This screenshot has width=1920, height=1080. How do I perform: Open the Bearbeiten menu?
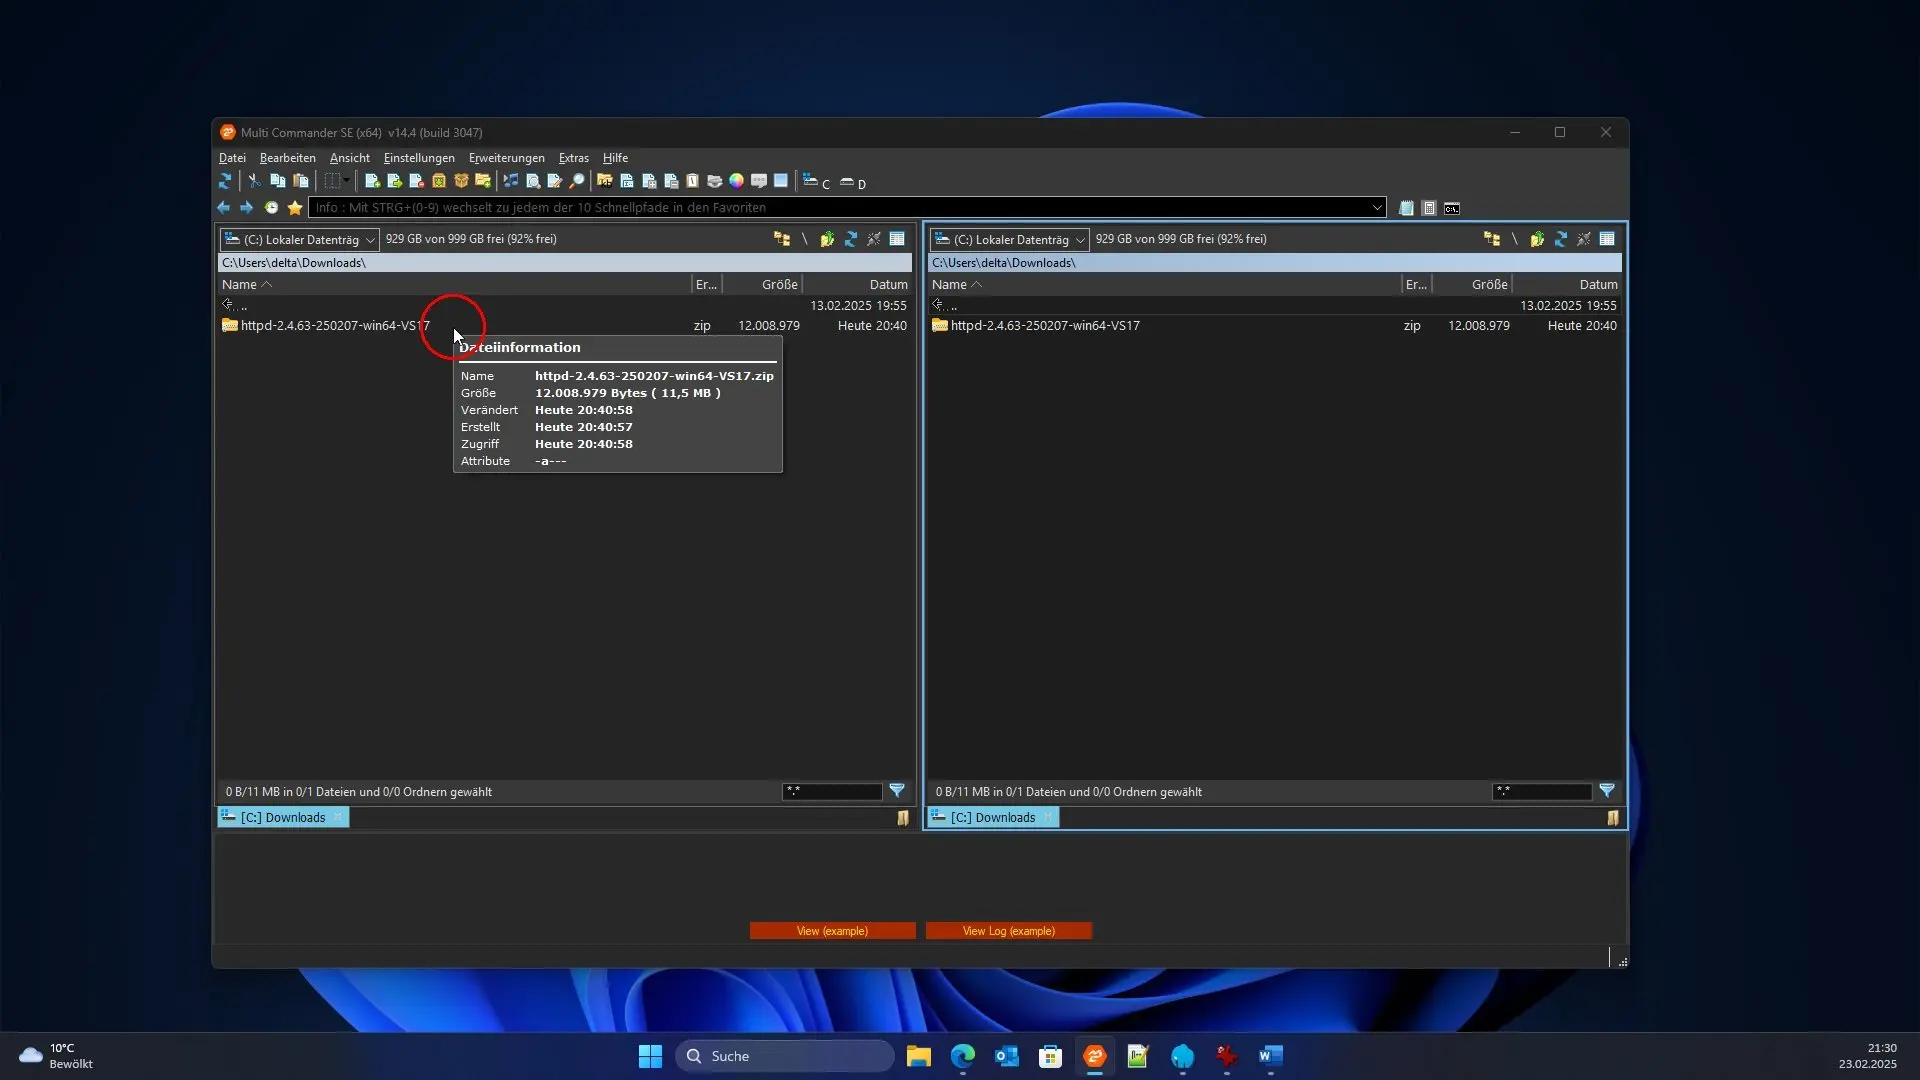pos(288,158)
